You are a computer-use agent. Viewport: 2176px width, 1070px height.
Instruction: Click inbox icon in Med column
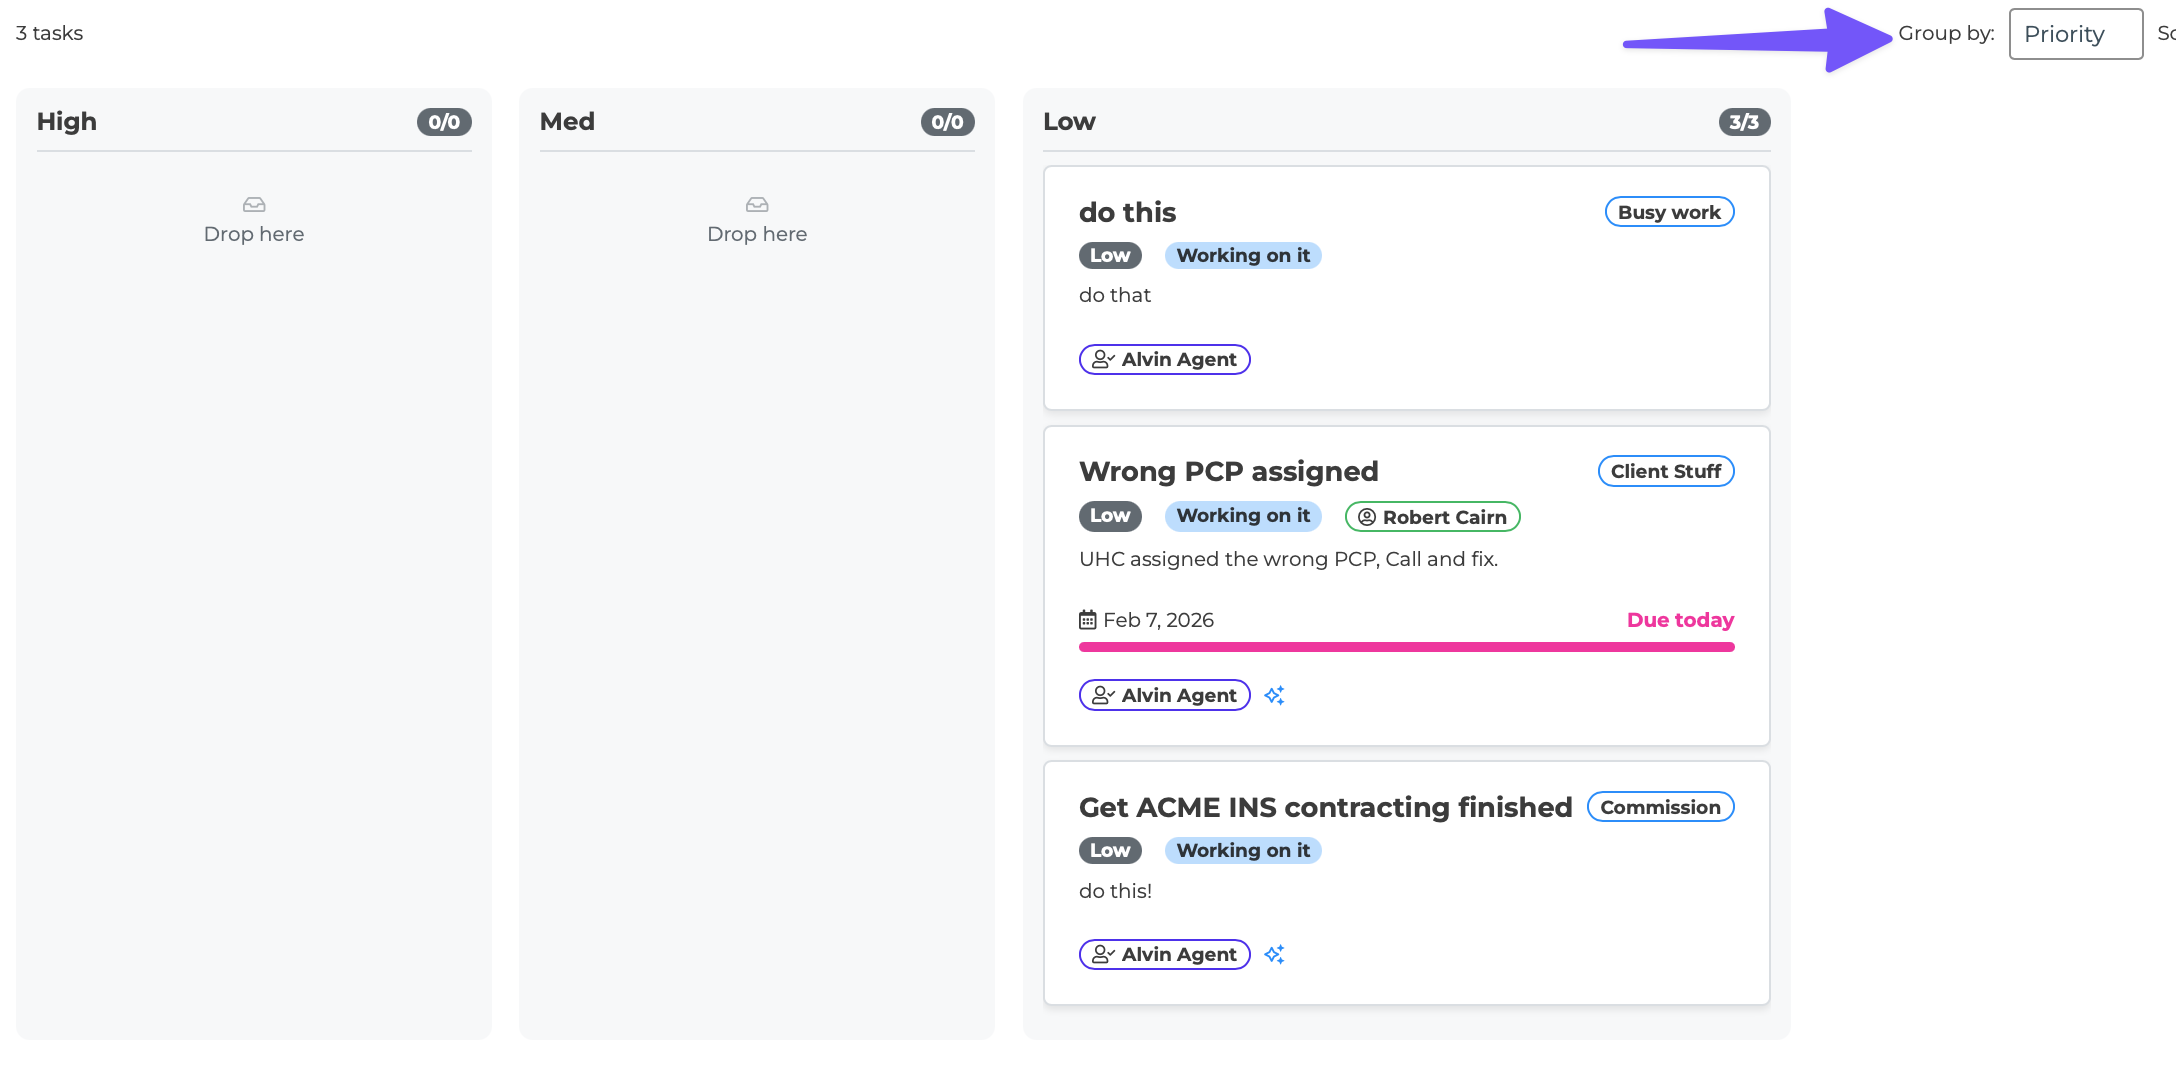(757, 205)
